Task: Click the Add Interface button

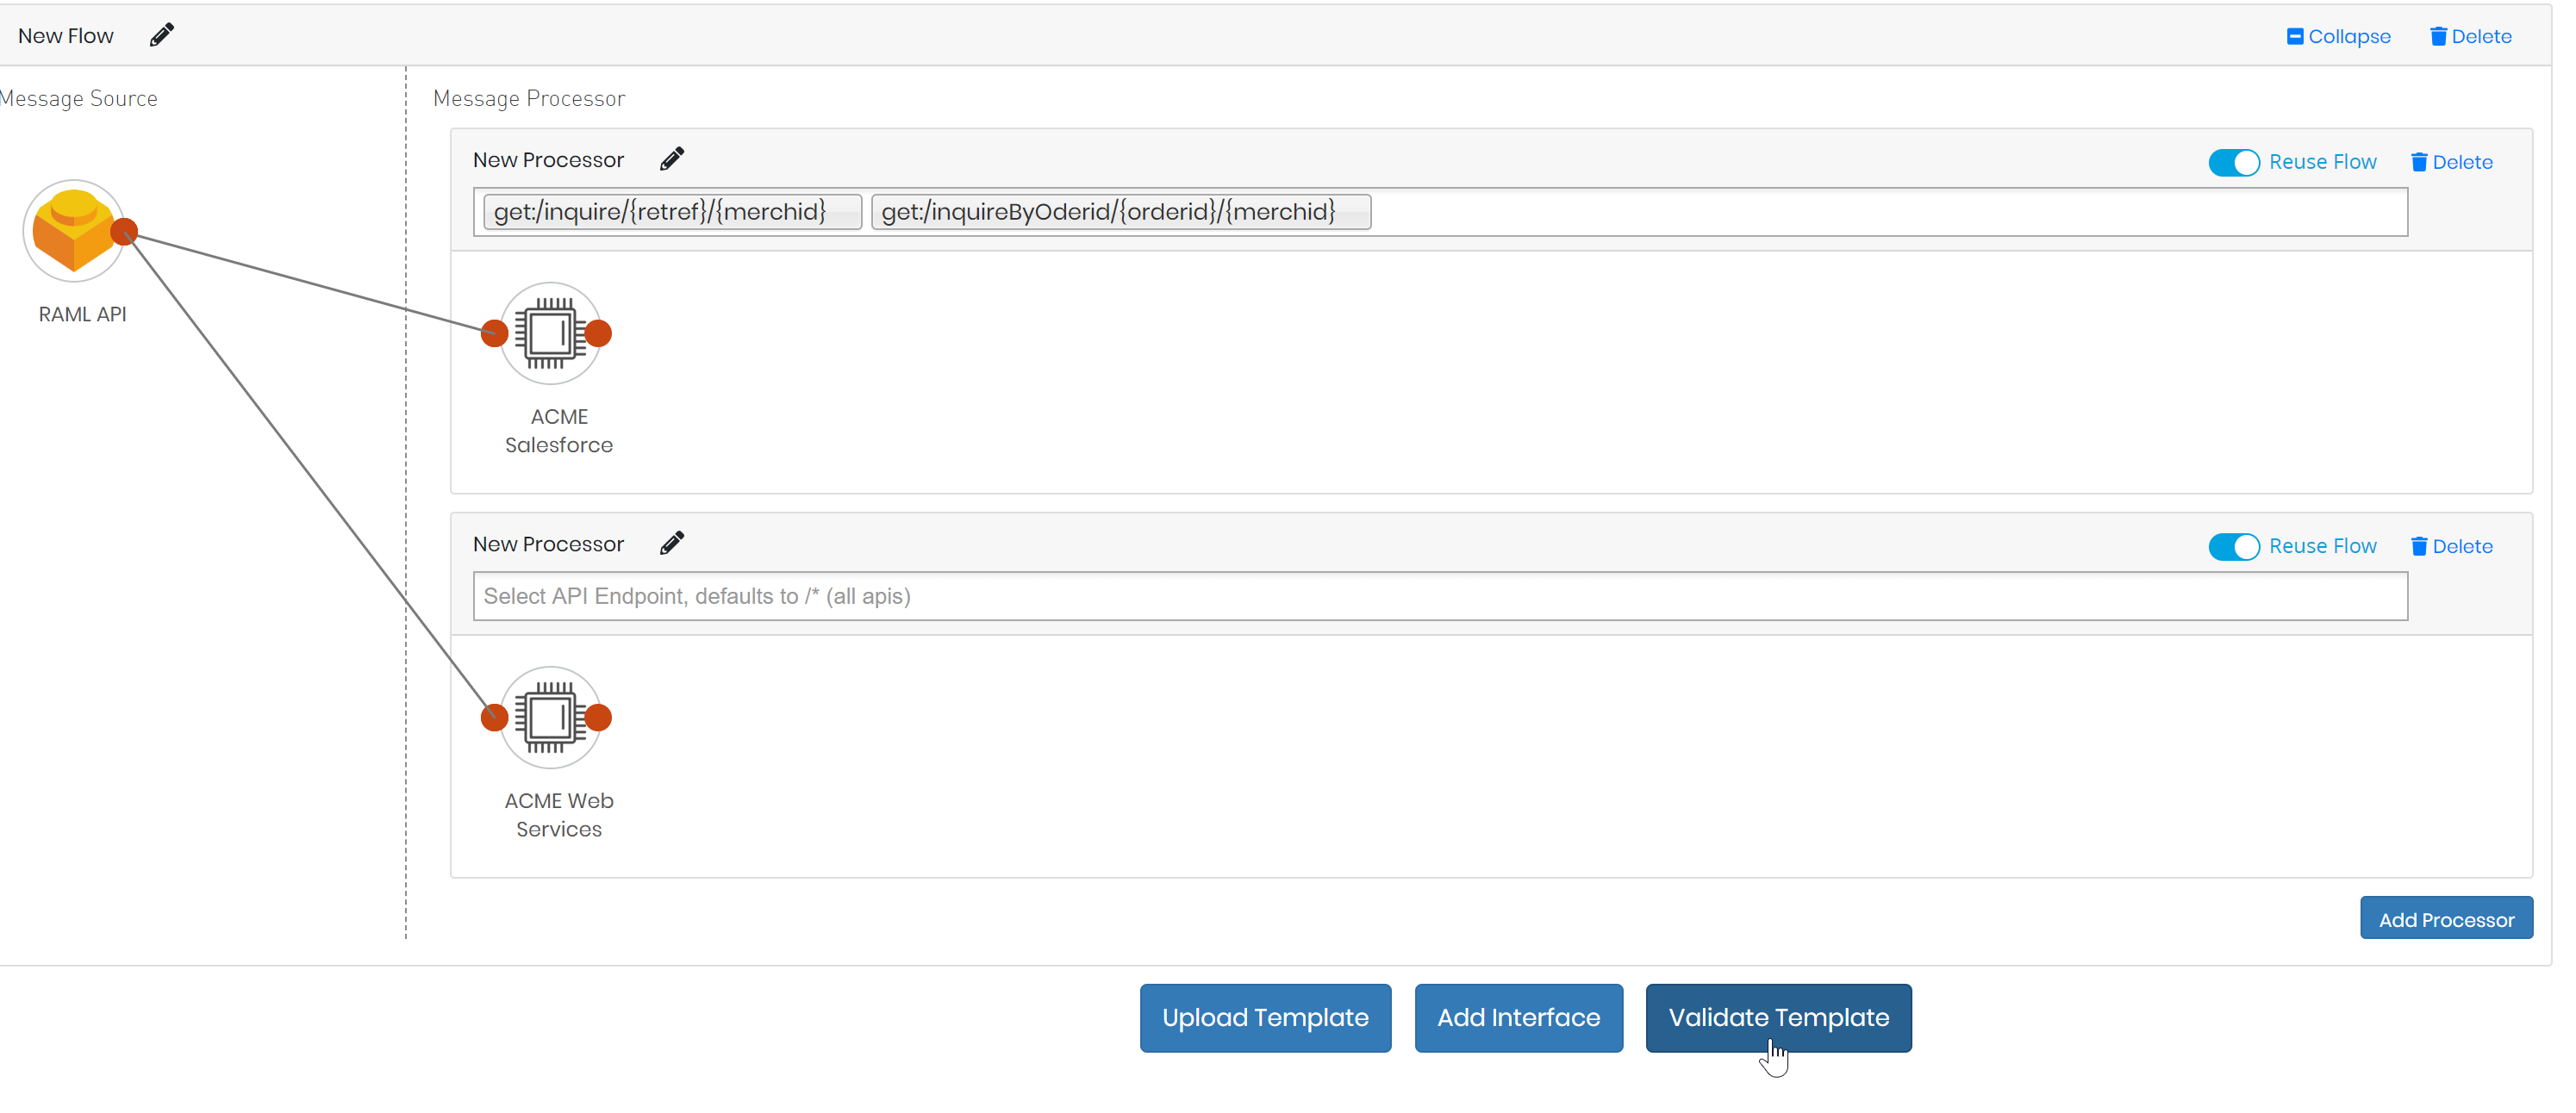Action: click(x=1518, y=1018)
